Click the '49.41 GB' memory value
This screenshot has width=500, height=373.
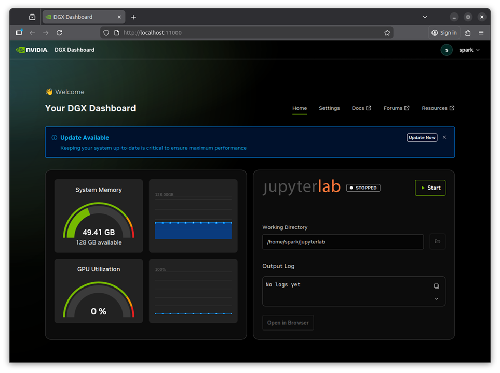pyautogui.click(x=99, y=232)
